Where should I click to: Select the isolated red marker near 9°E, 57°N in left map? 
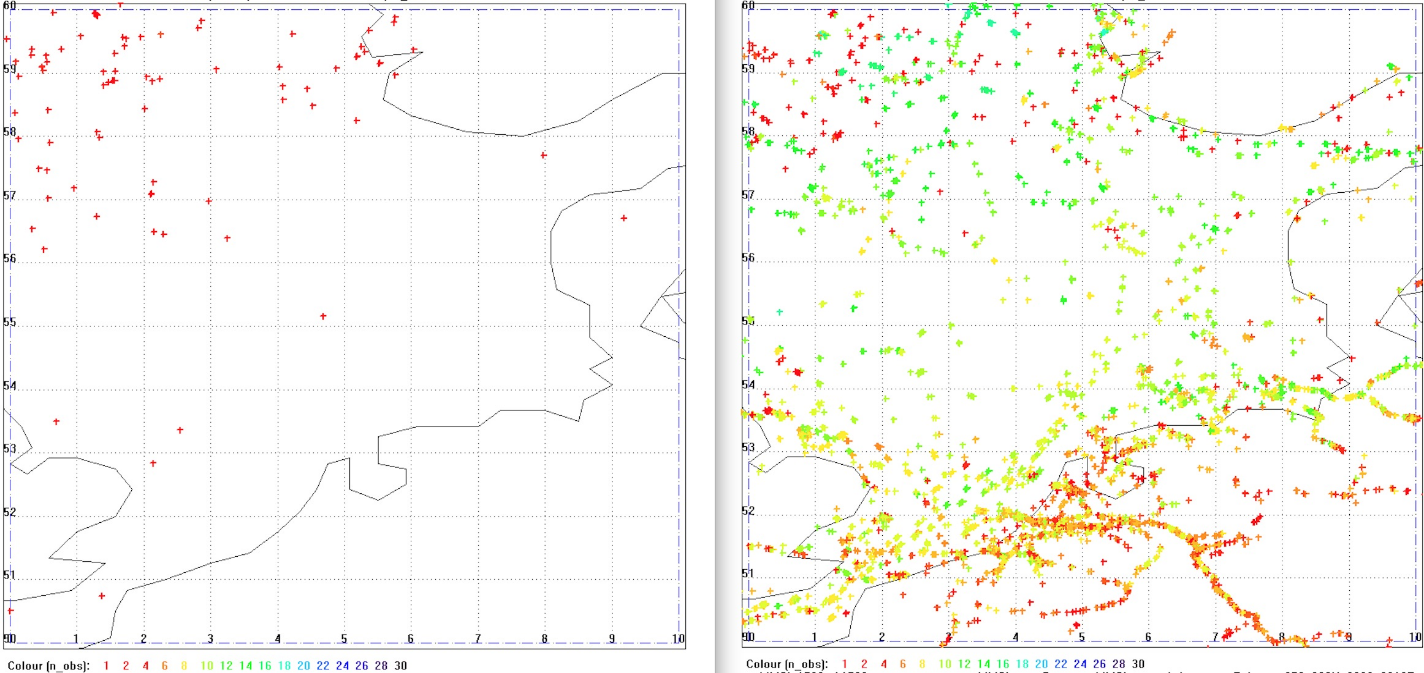[x=624, y=218]
